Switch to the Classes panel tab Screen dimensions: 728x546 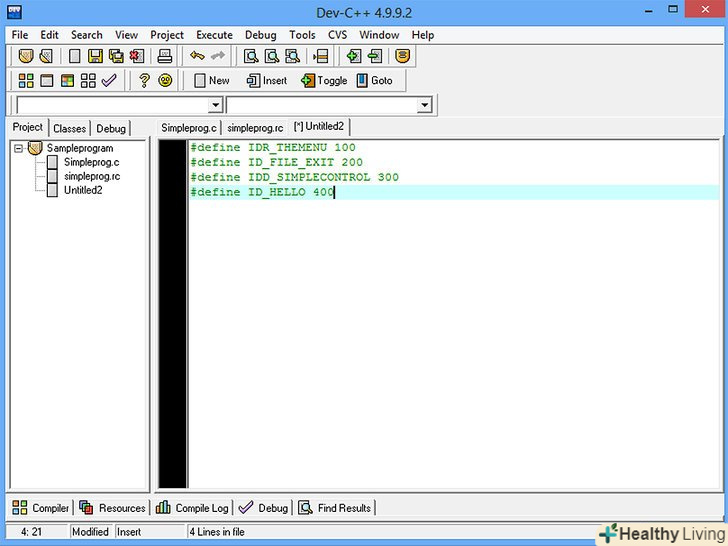click(x=70, y=128)
